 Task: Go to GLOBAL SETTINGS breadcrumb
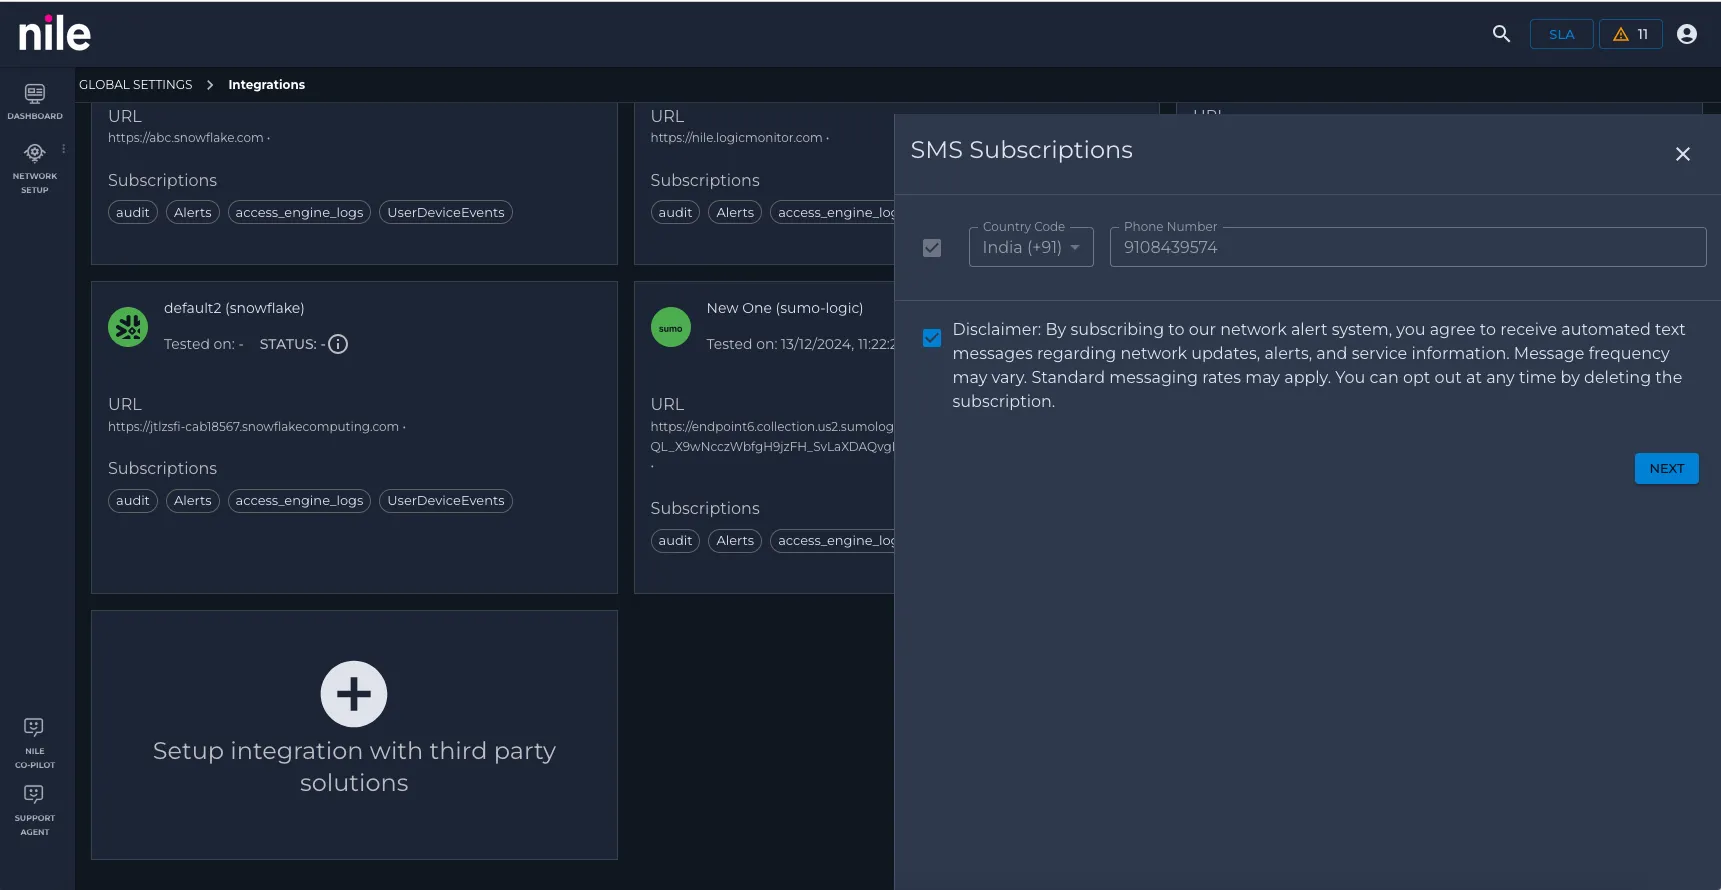coord(136,85)
